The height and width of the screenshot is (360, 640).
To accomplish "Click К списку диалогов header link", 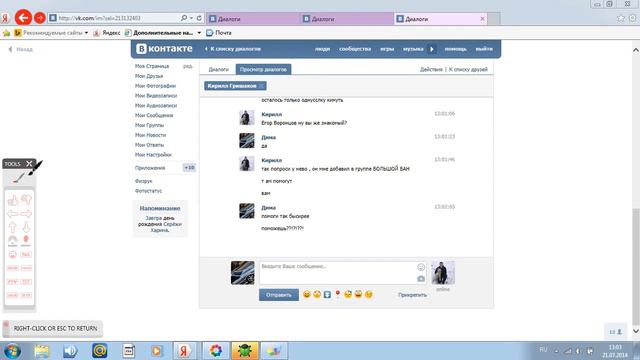I will click(232, 49).
